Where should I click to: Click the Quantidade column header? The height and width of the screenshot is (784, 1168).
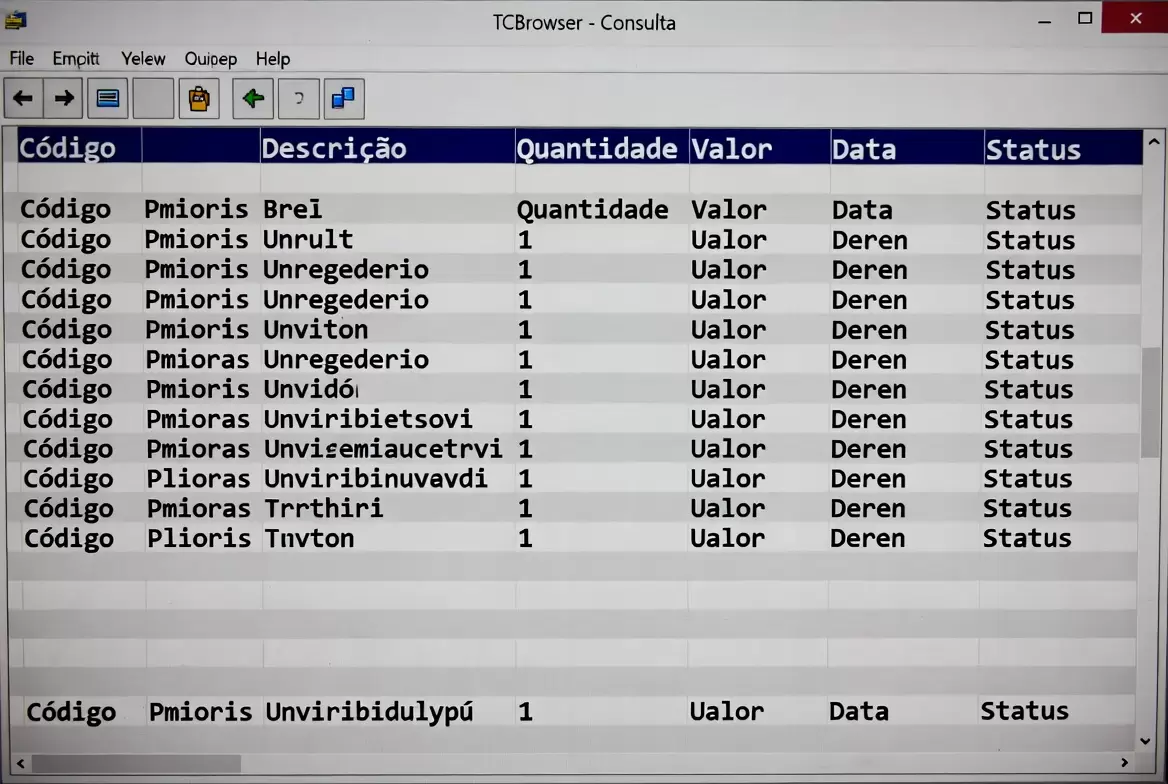597,149
